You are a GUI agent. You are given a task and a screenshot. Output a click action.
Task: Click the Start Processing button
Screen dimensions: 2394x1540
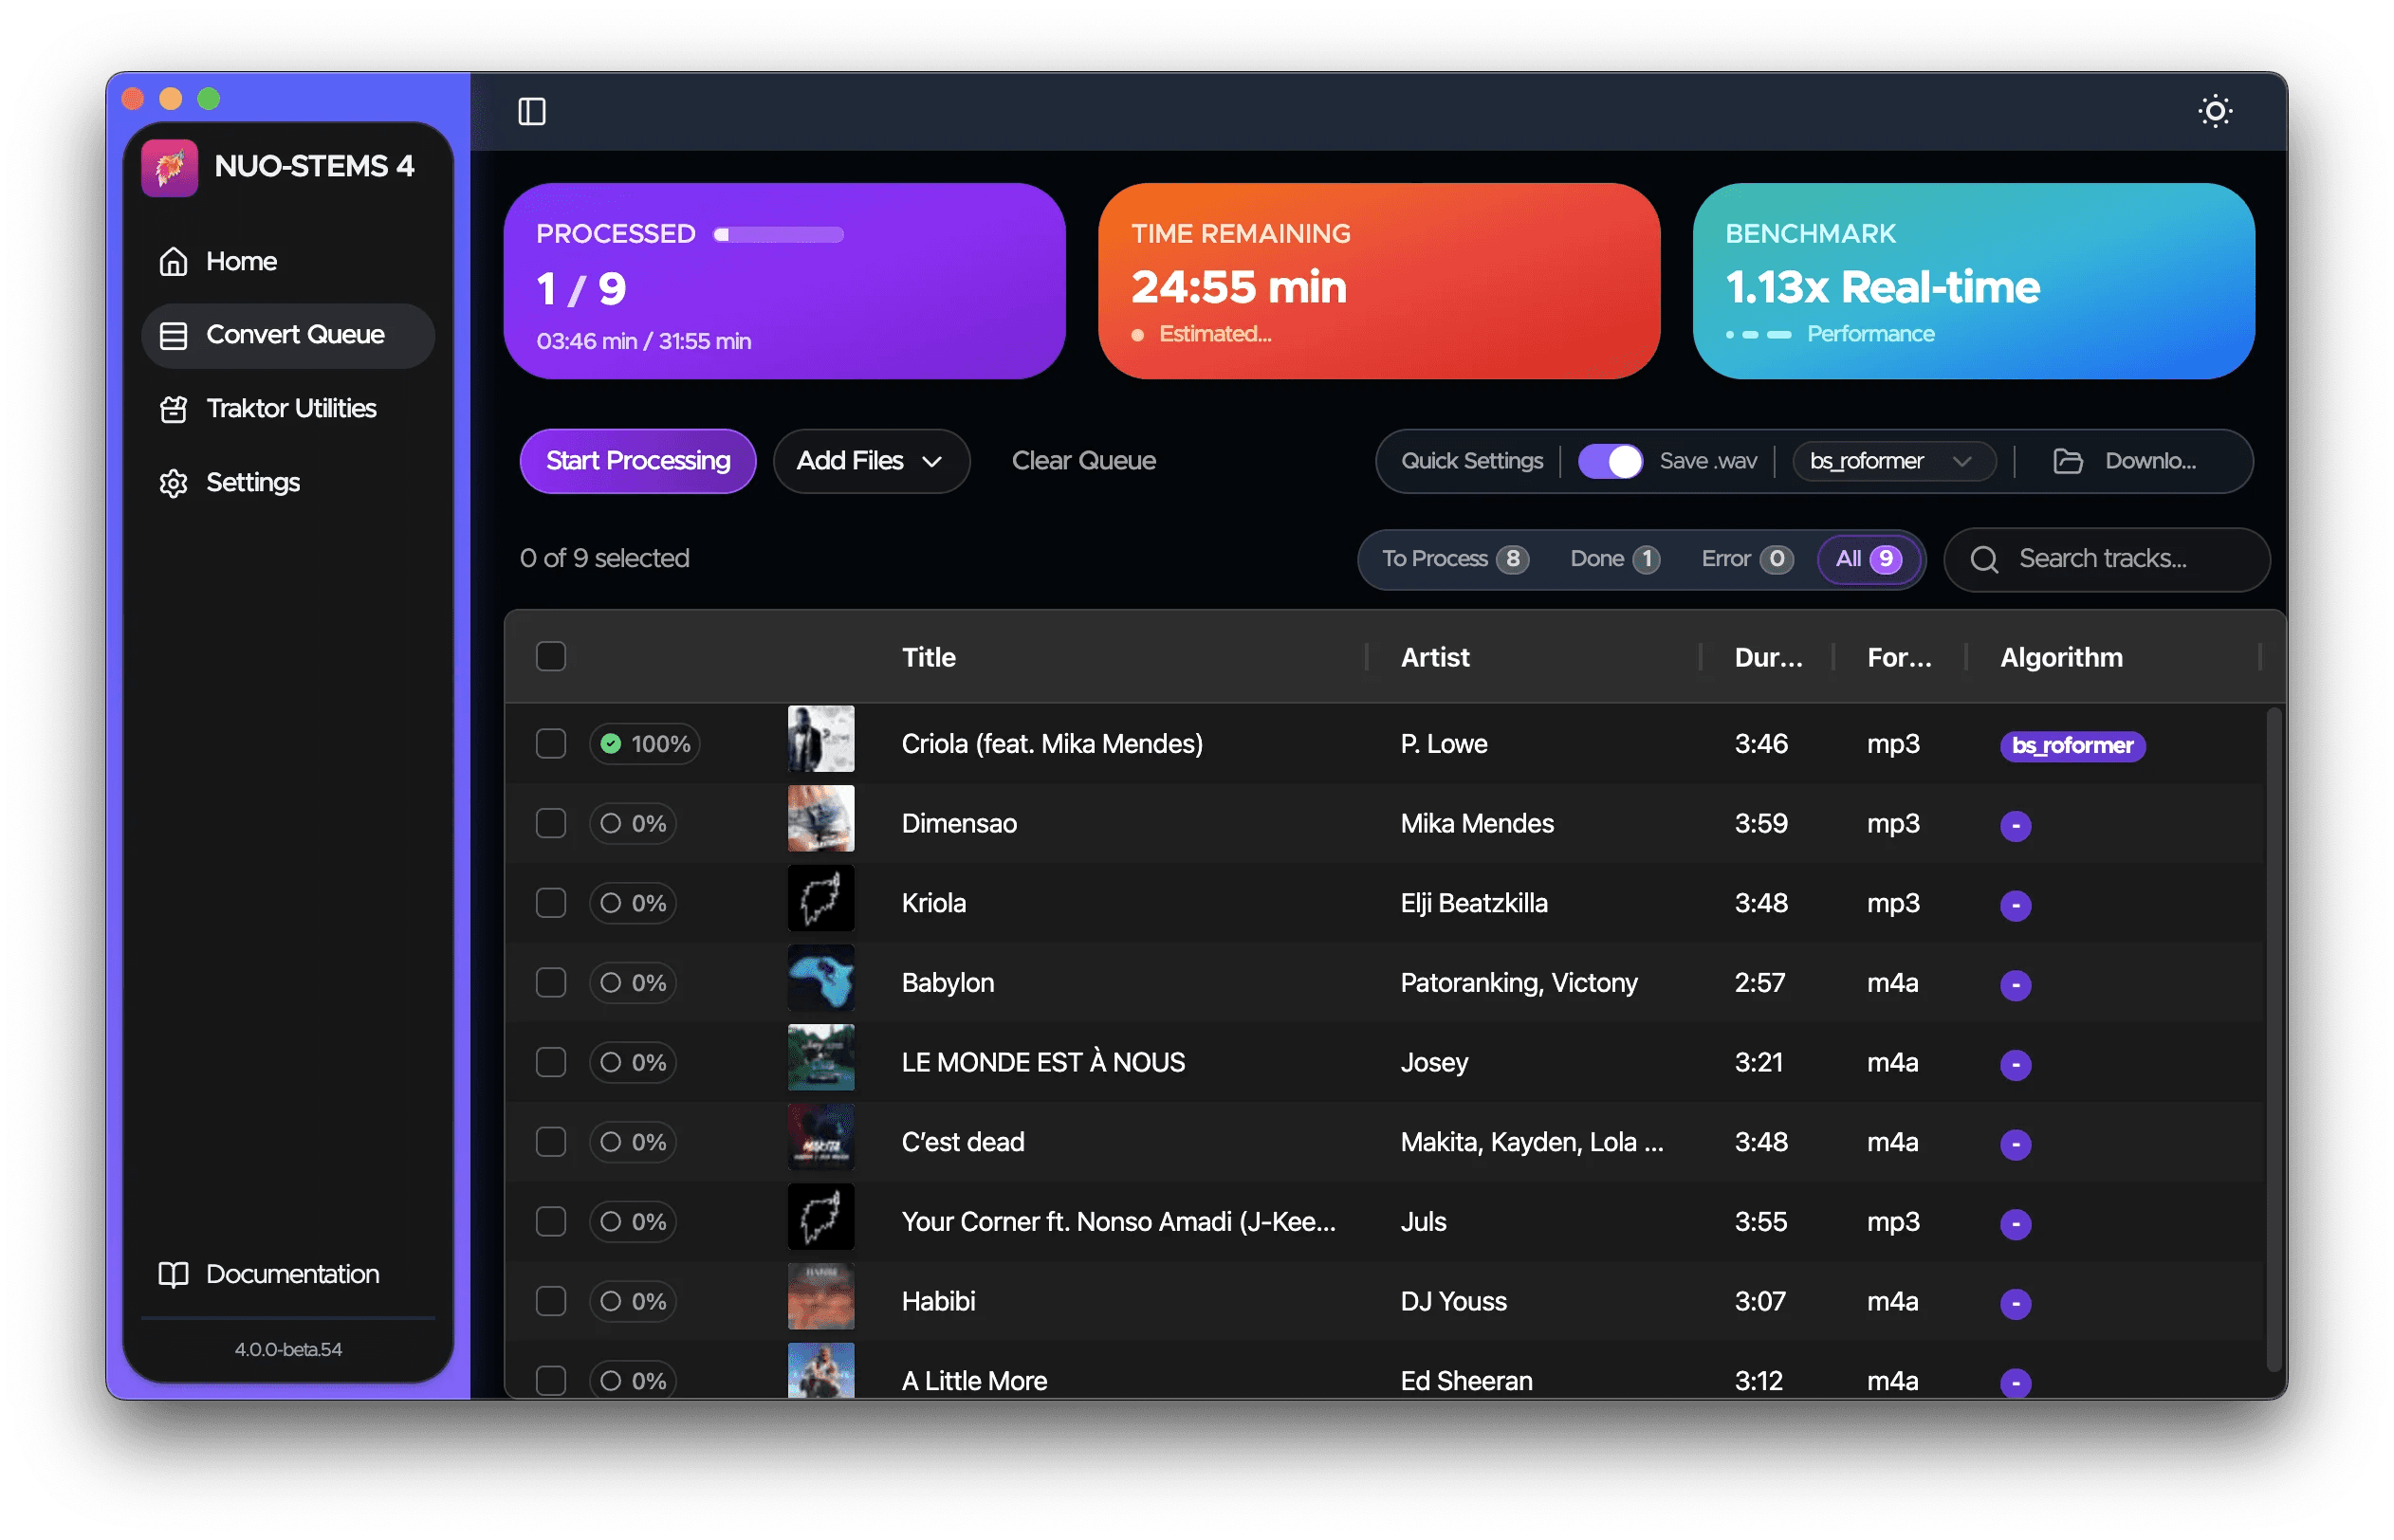pos(637,461)
